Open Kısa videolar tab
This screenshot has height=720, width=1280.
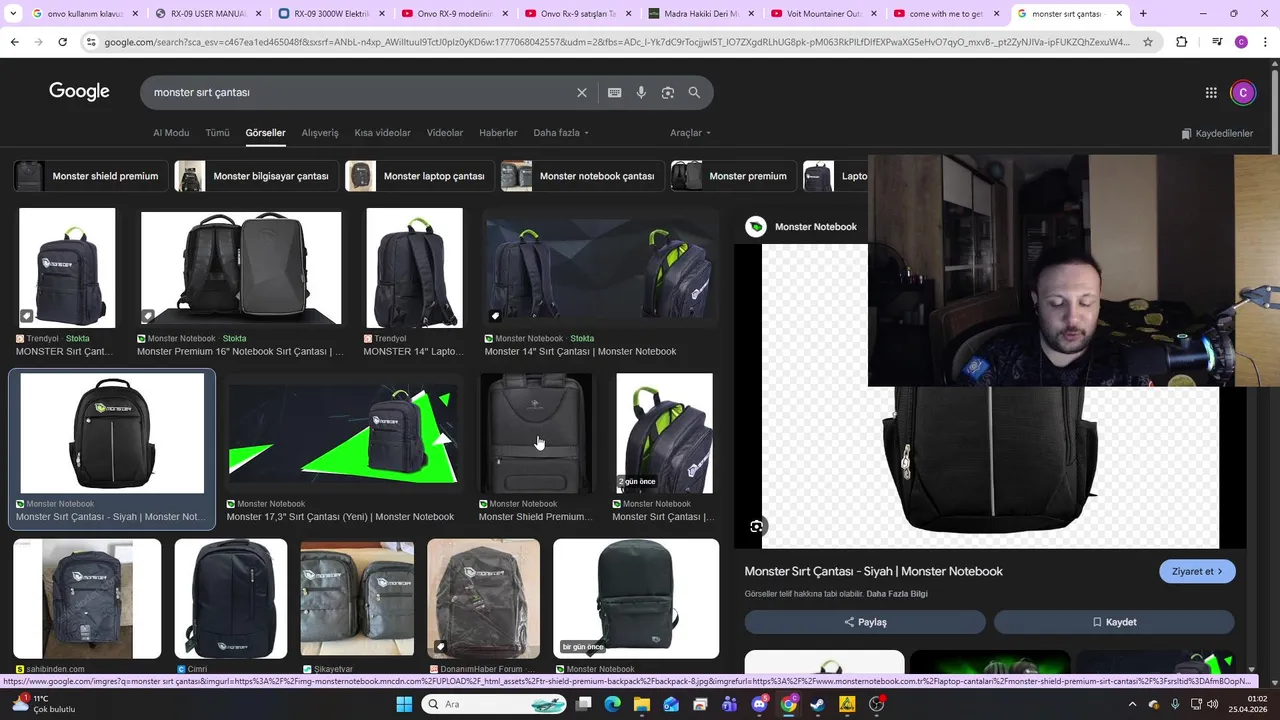coord(382,133)
